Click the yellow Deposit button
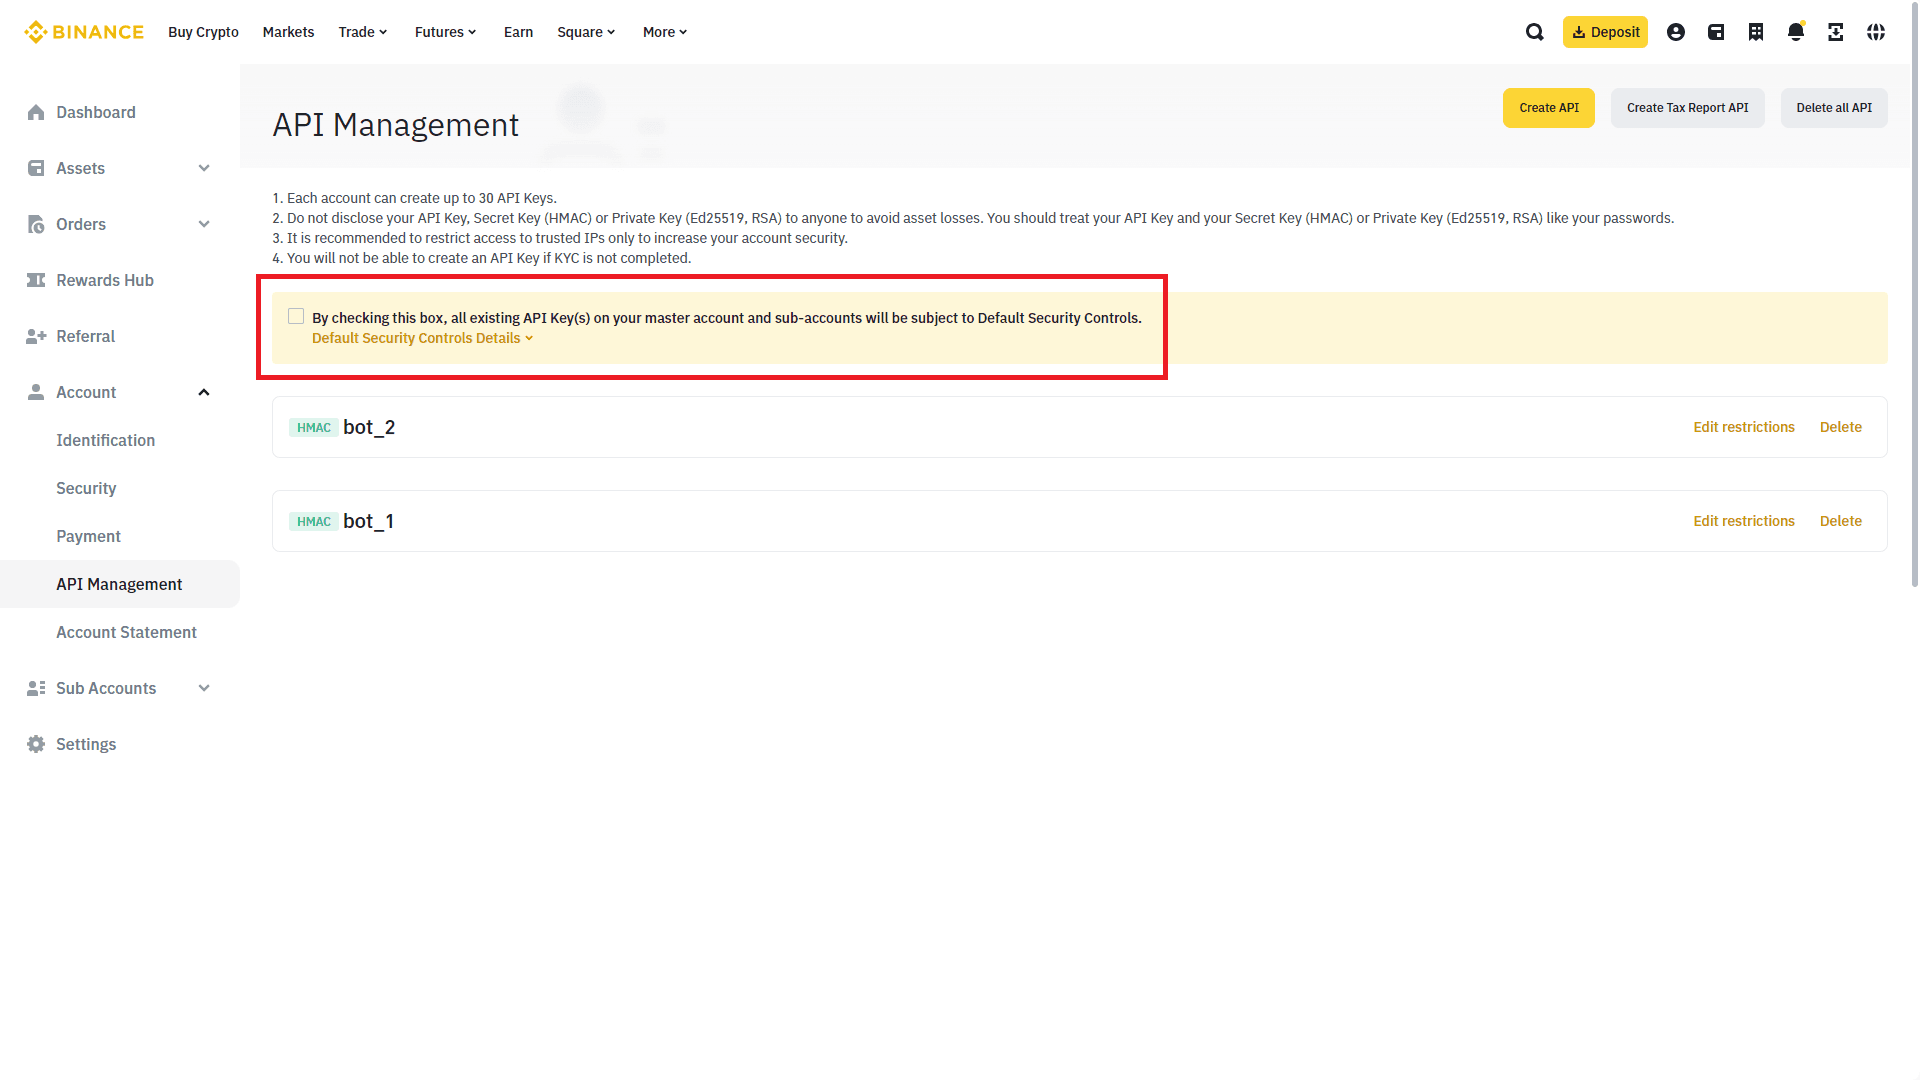The width and height of the screenshot is (1920, 1080). [x=1605, y=32]
